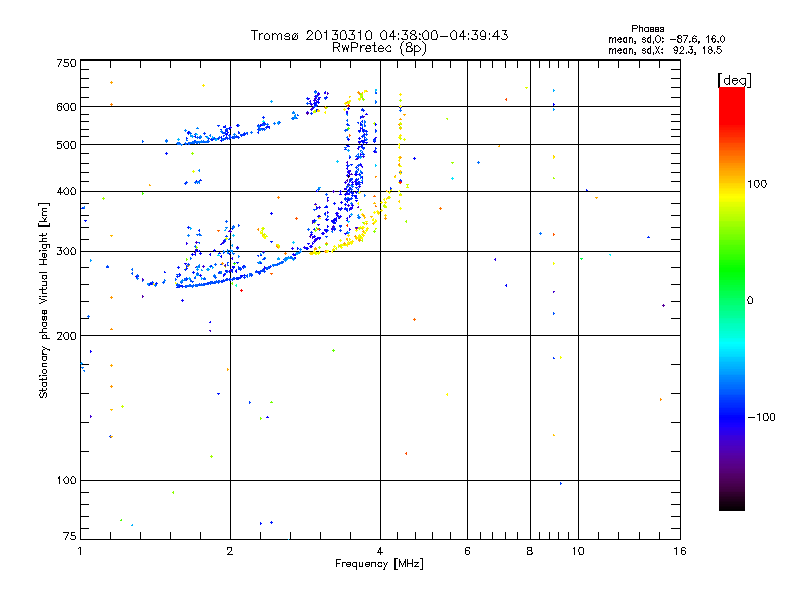
Task: Click the x-axis tick label '6'
Action: tap(467, 551)
